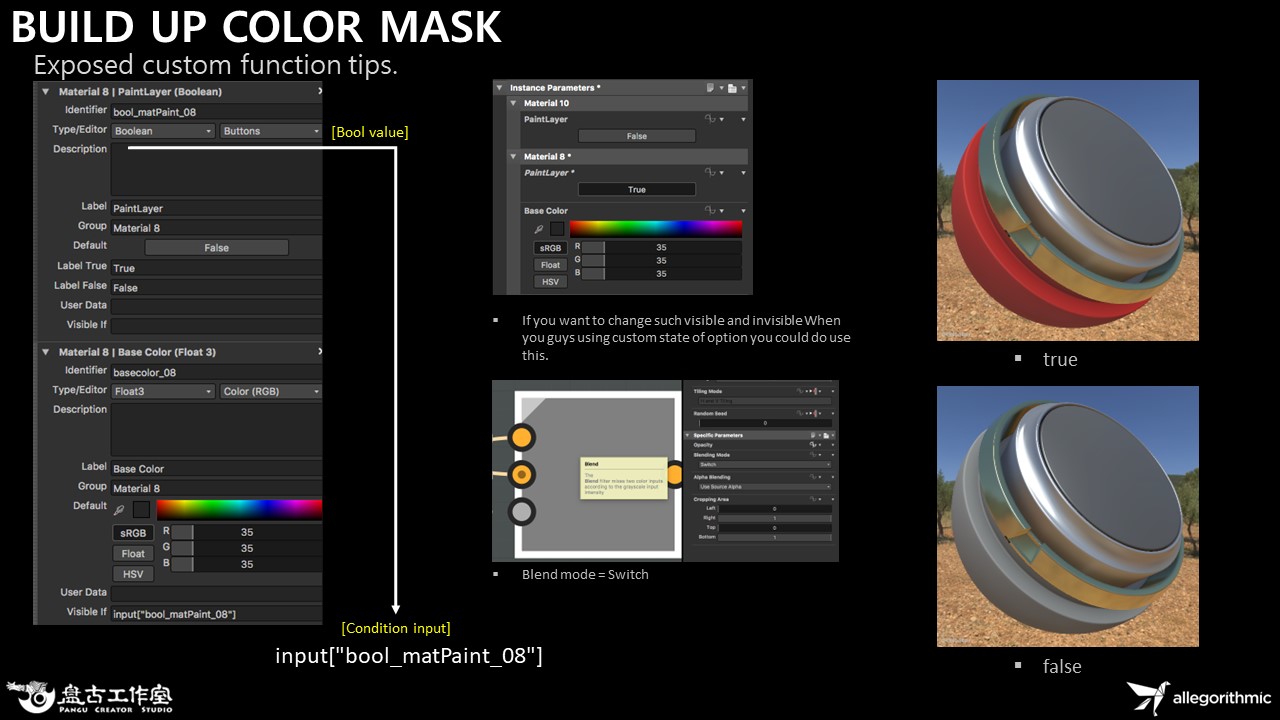Click Specific Parameters preset document icon
This screenshot has height=720, width=1280.
tap(812, 435)
